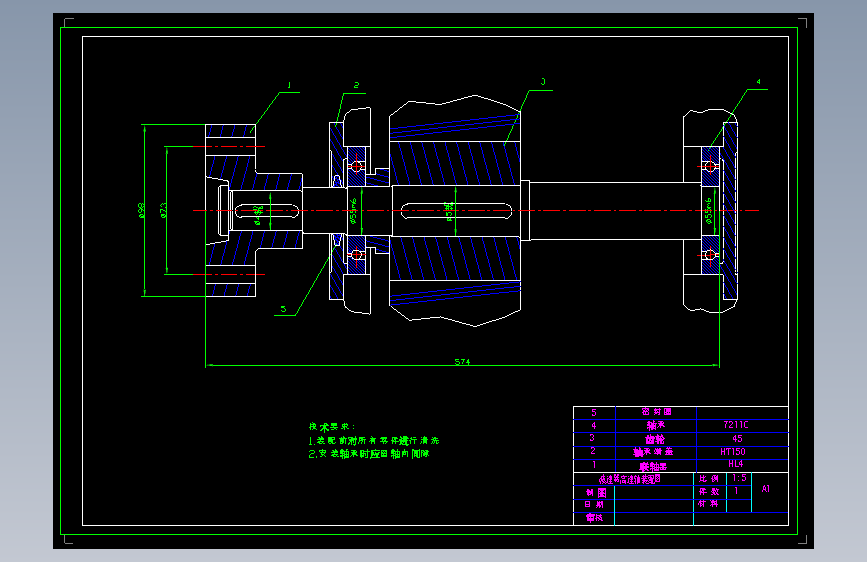Select the 1:5 scale value in title block
Image resolution: width=867 pixels, height=562 pixels.
coord(739,478)
